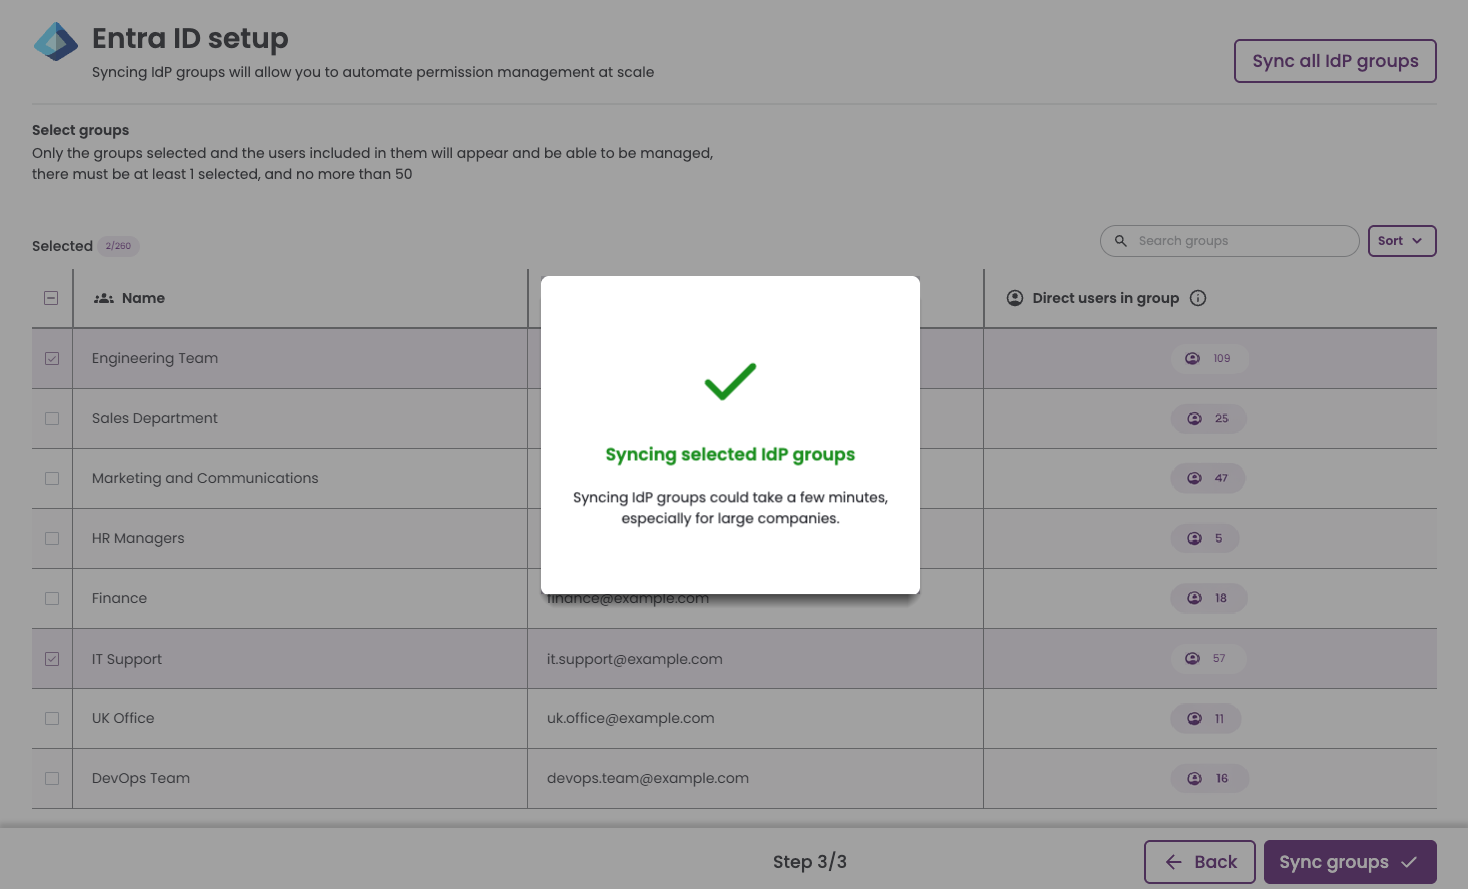Check the HR Managers checkbox
This screenshot has height=889, width=1468.
coord(52,538)
